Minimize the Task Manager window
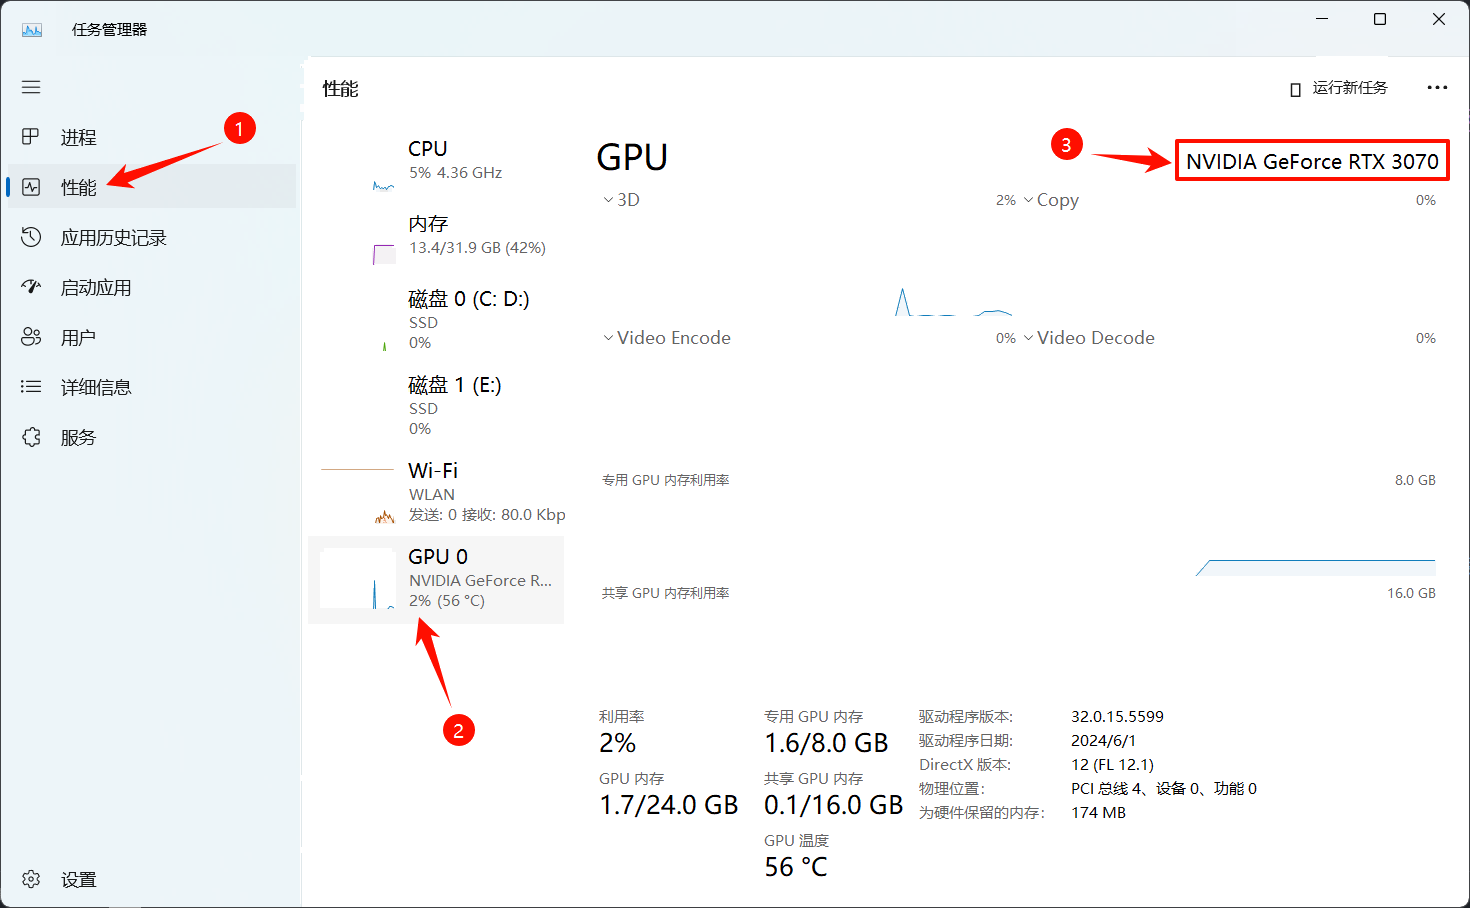1470x908 pixels. pyautogui.click(x=1322, y=19)
